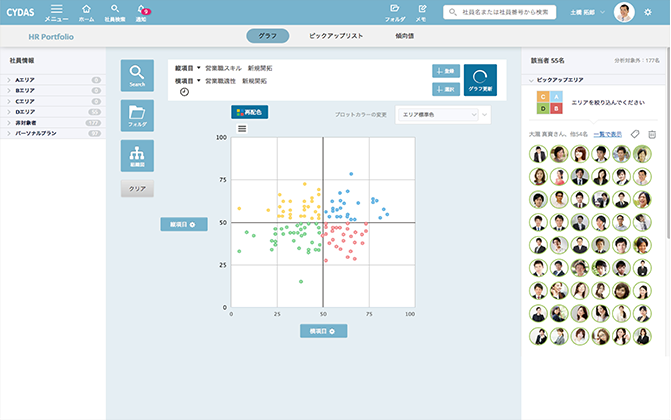Click the 社員情報 panel heading
This screenshot has width=671, height=420.
[22, 61]
